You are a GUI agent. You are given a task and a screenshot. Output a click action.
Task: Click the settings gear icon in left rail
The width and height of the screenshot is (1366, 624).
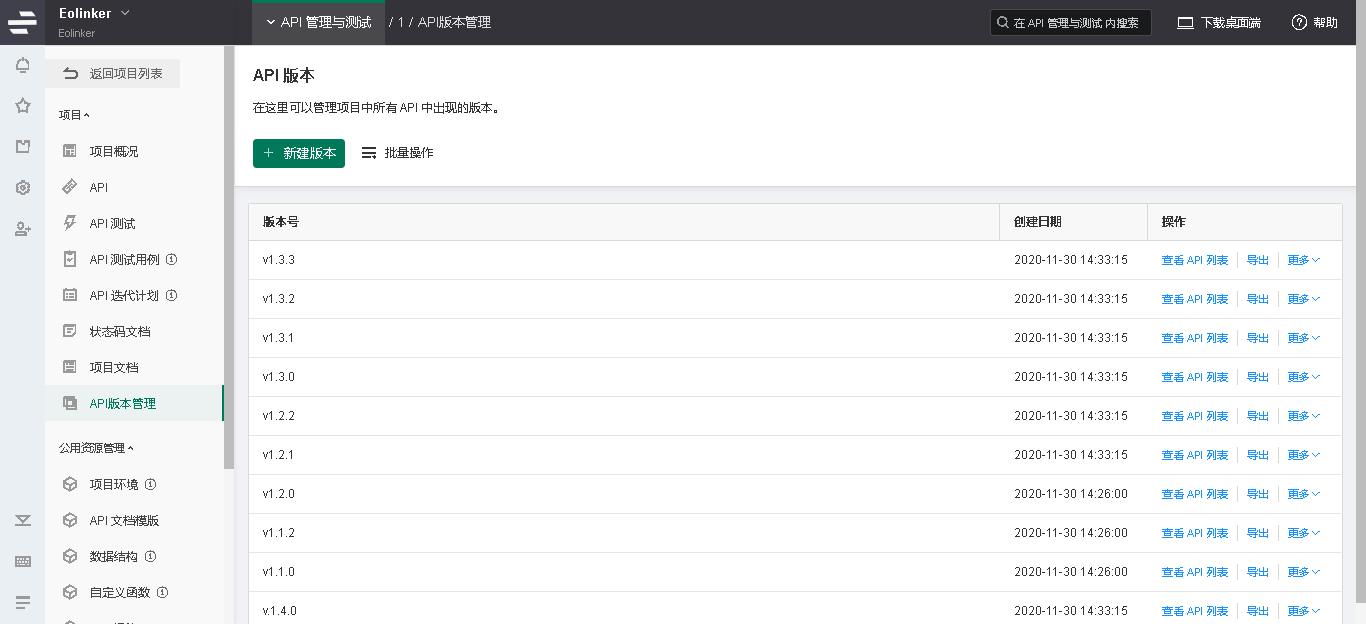pyautogui.click(x=22, y=188)
